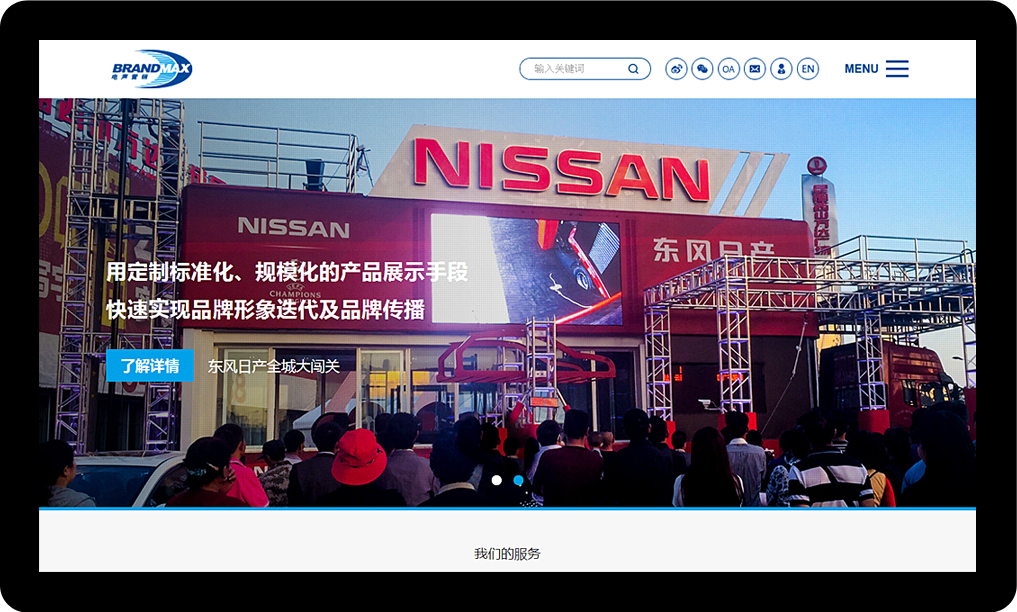
Task: Click the LED video screen in banner
Action: 526,270
